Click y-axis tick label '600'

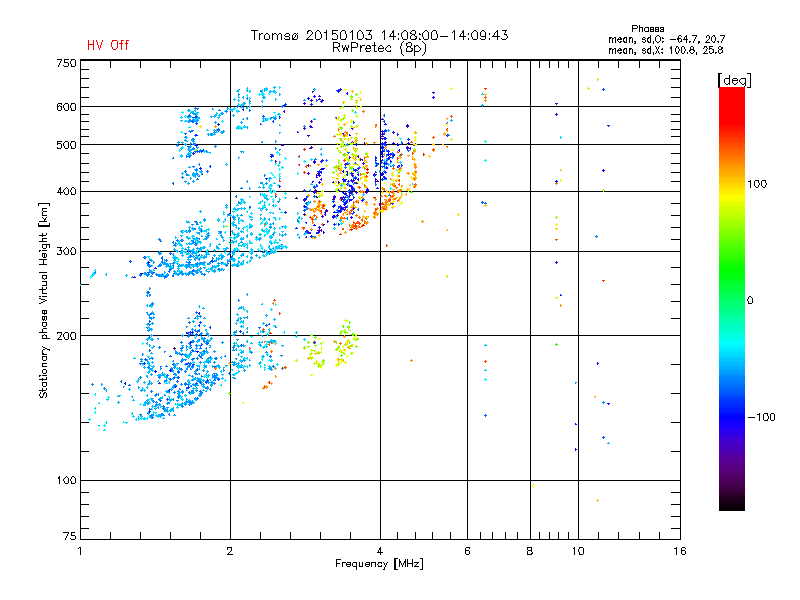coord(66,107)
